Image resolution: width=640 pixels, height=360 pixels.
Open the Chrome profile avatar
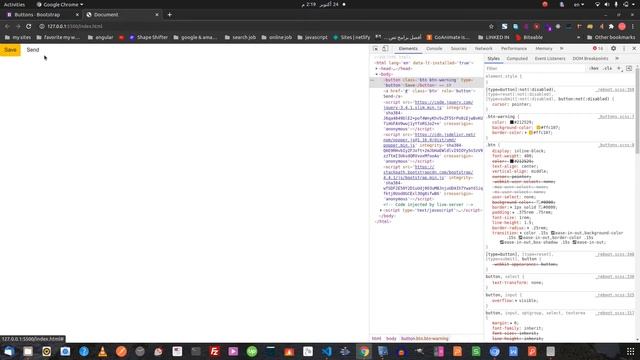[622, 26]
